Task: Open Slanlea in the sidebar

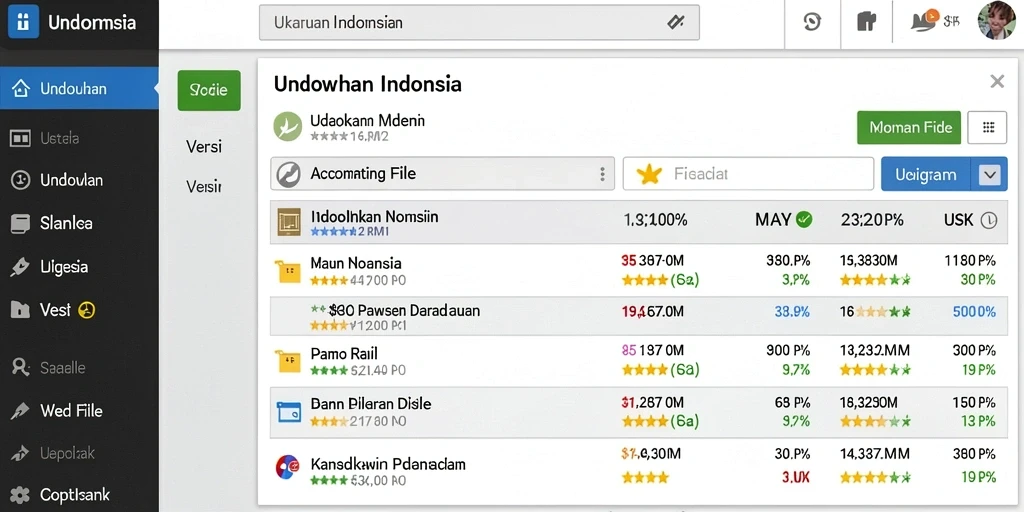Action: point(79,223)
